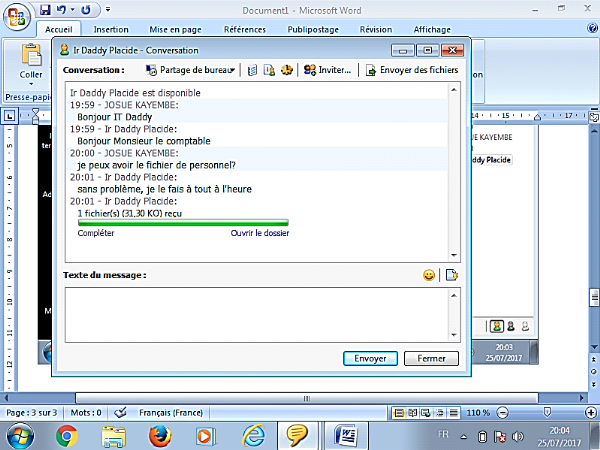The image size is (600, 450).
Task: Open Internet Explorer from taskbar
Action: 253,436
